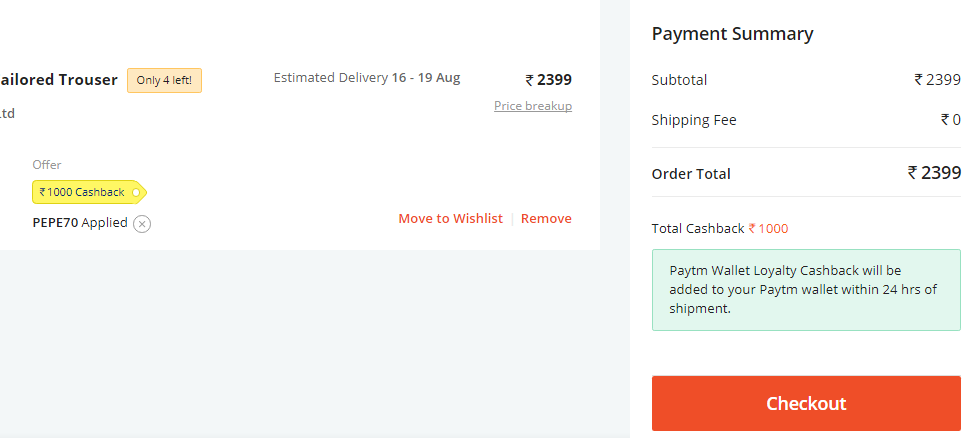
Task: Click the item price ₹2399
Action: [x=548, y=80]
